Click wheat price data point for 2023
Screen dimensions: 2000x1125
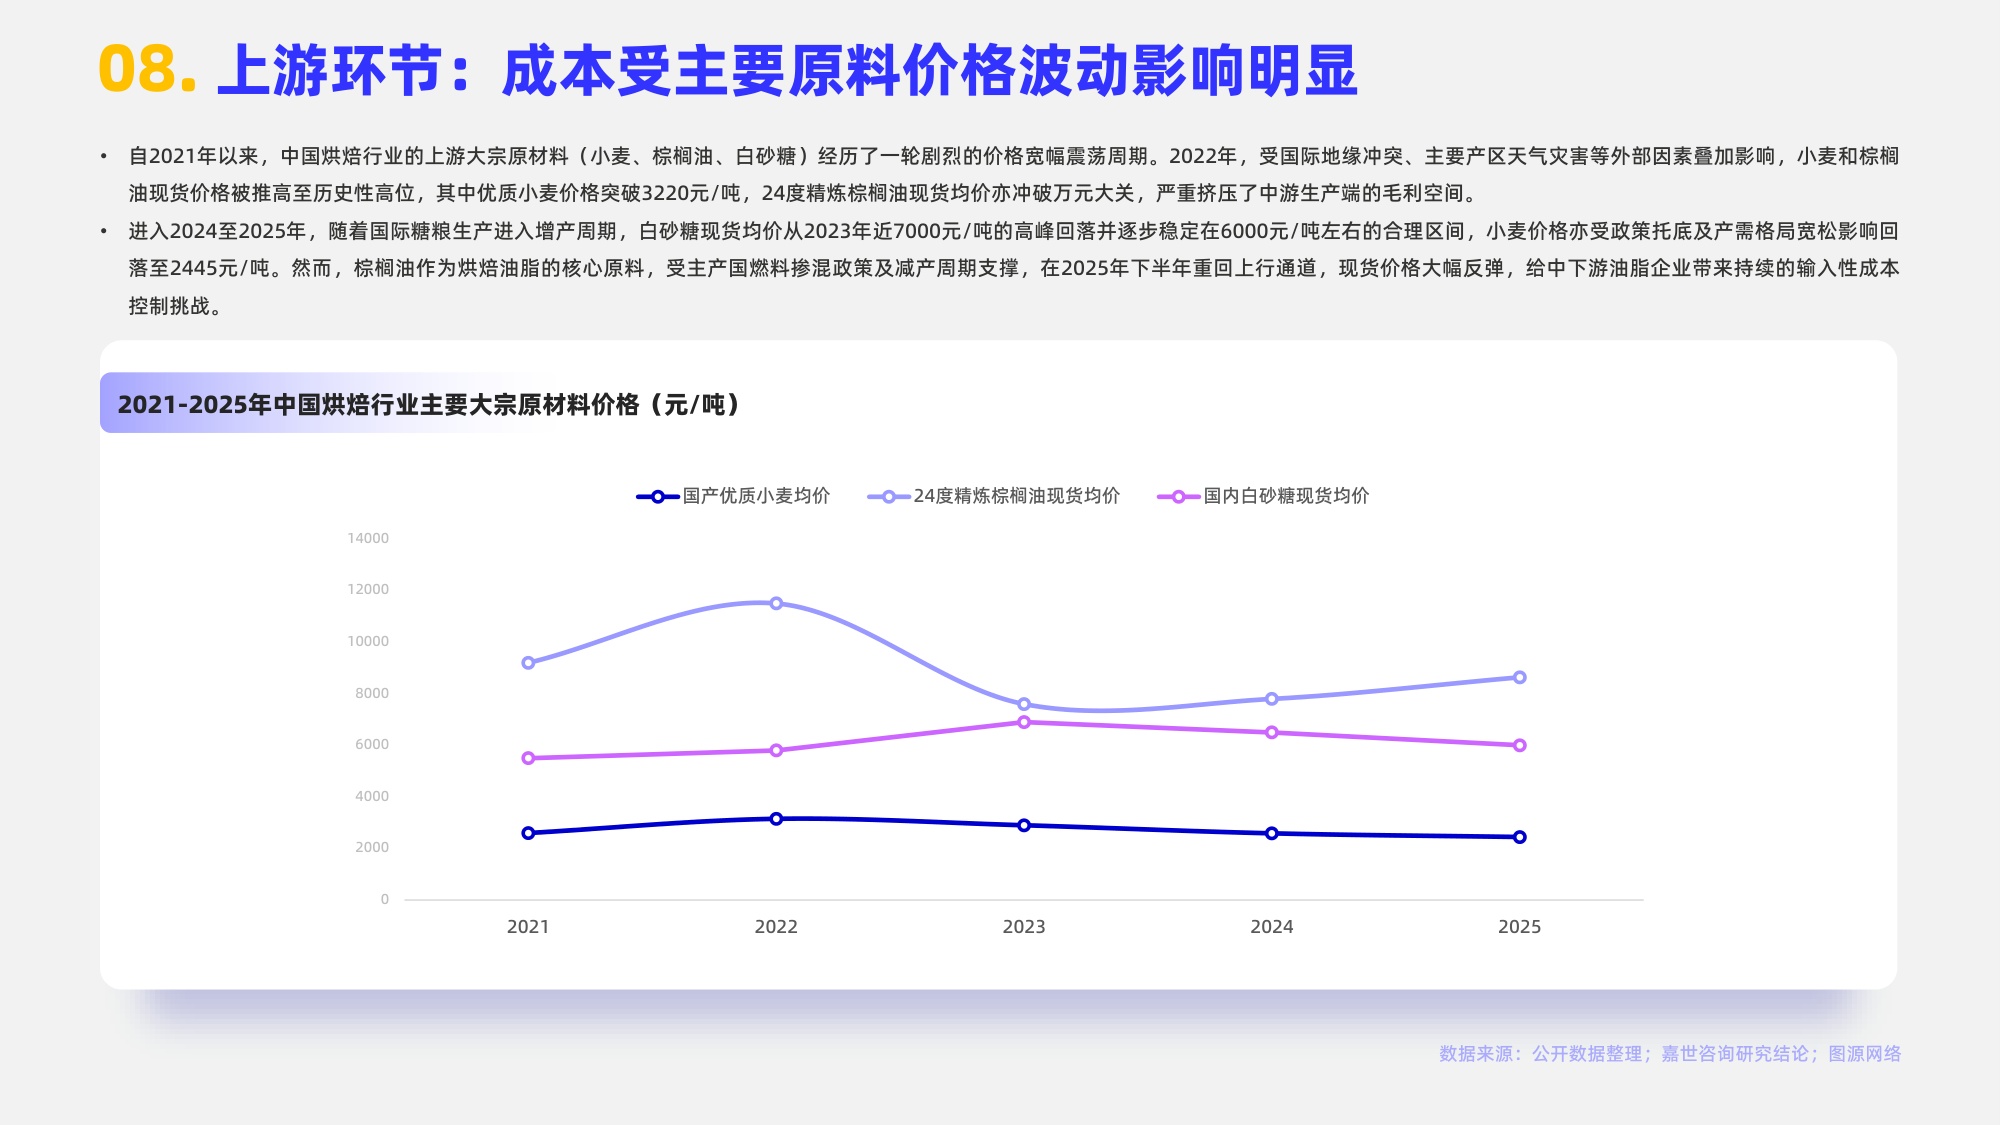pyautogui.click(x=1024, y=826)
